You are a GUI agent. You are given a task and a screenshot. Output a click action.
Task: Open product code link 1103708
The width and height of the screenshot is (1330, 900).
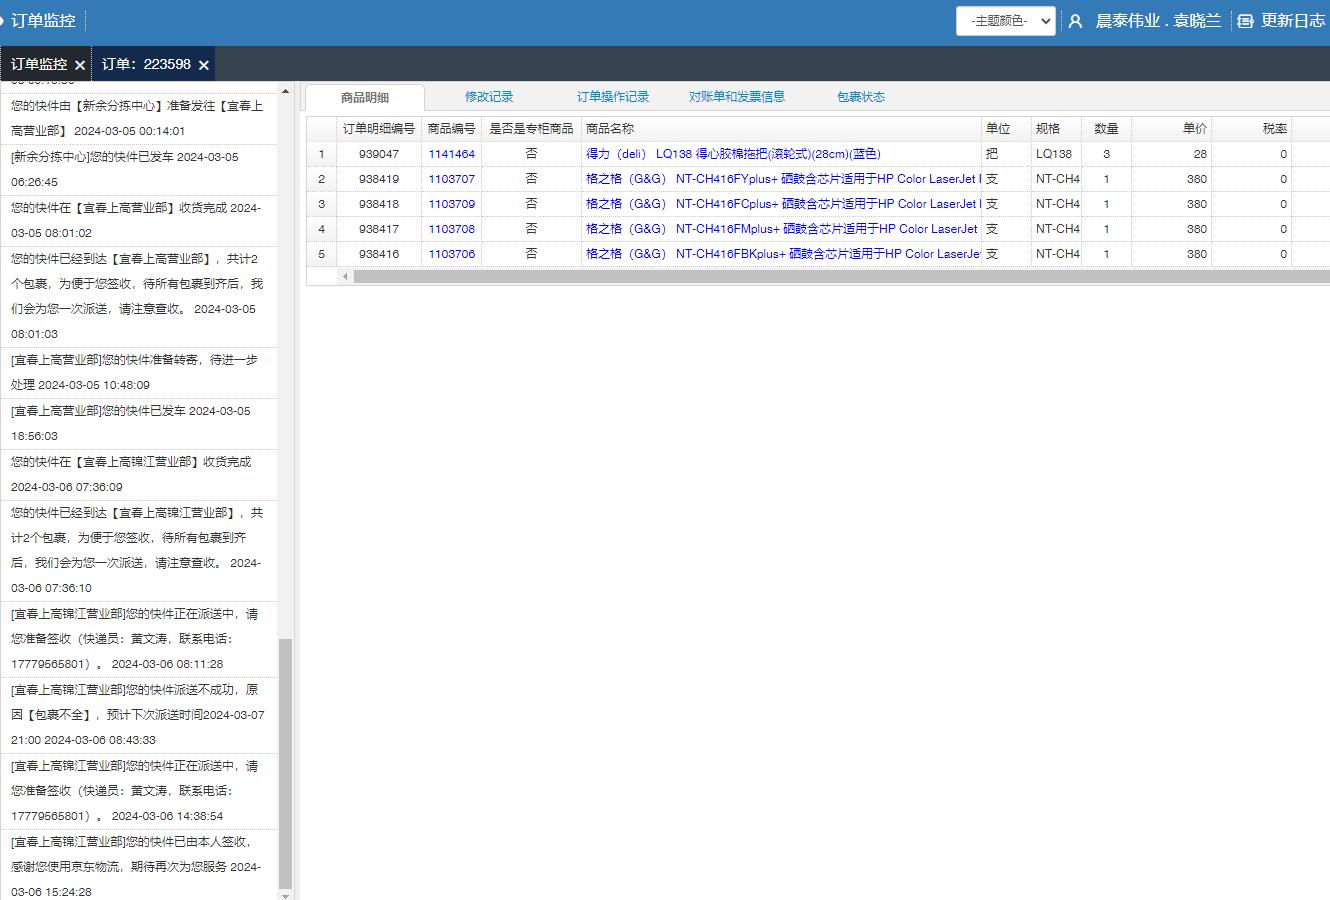[x=452, y=229]
